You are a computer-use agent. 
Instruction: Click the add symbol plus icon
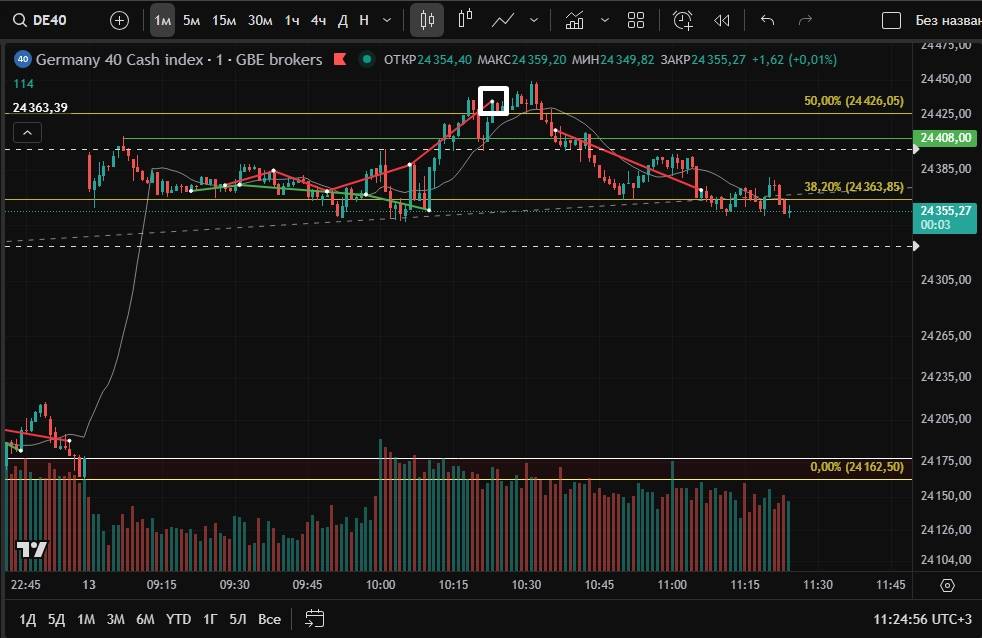(119, 20)
